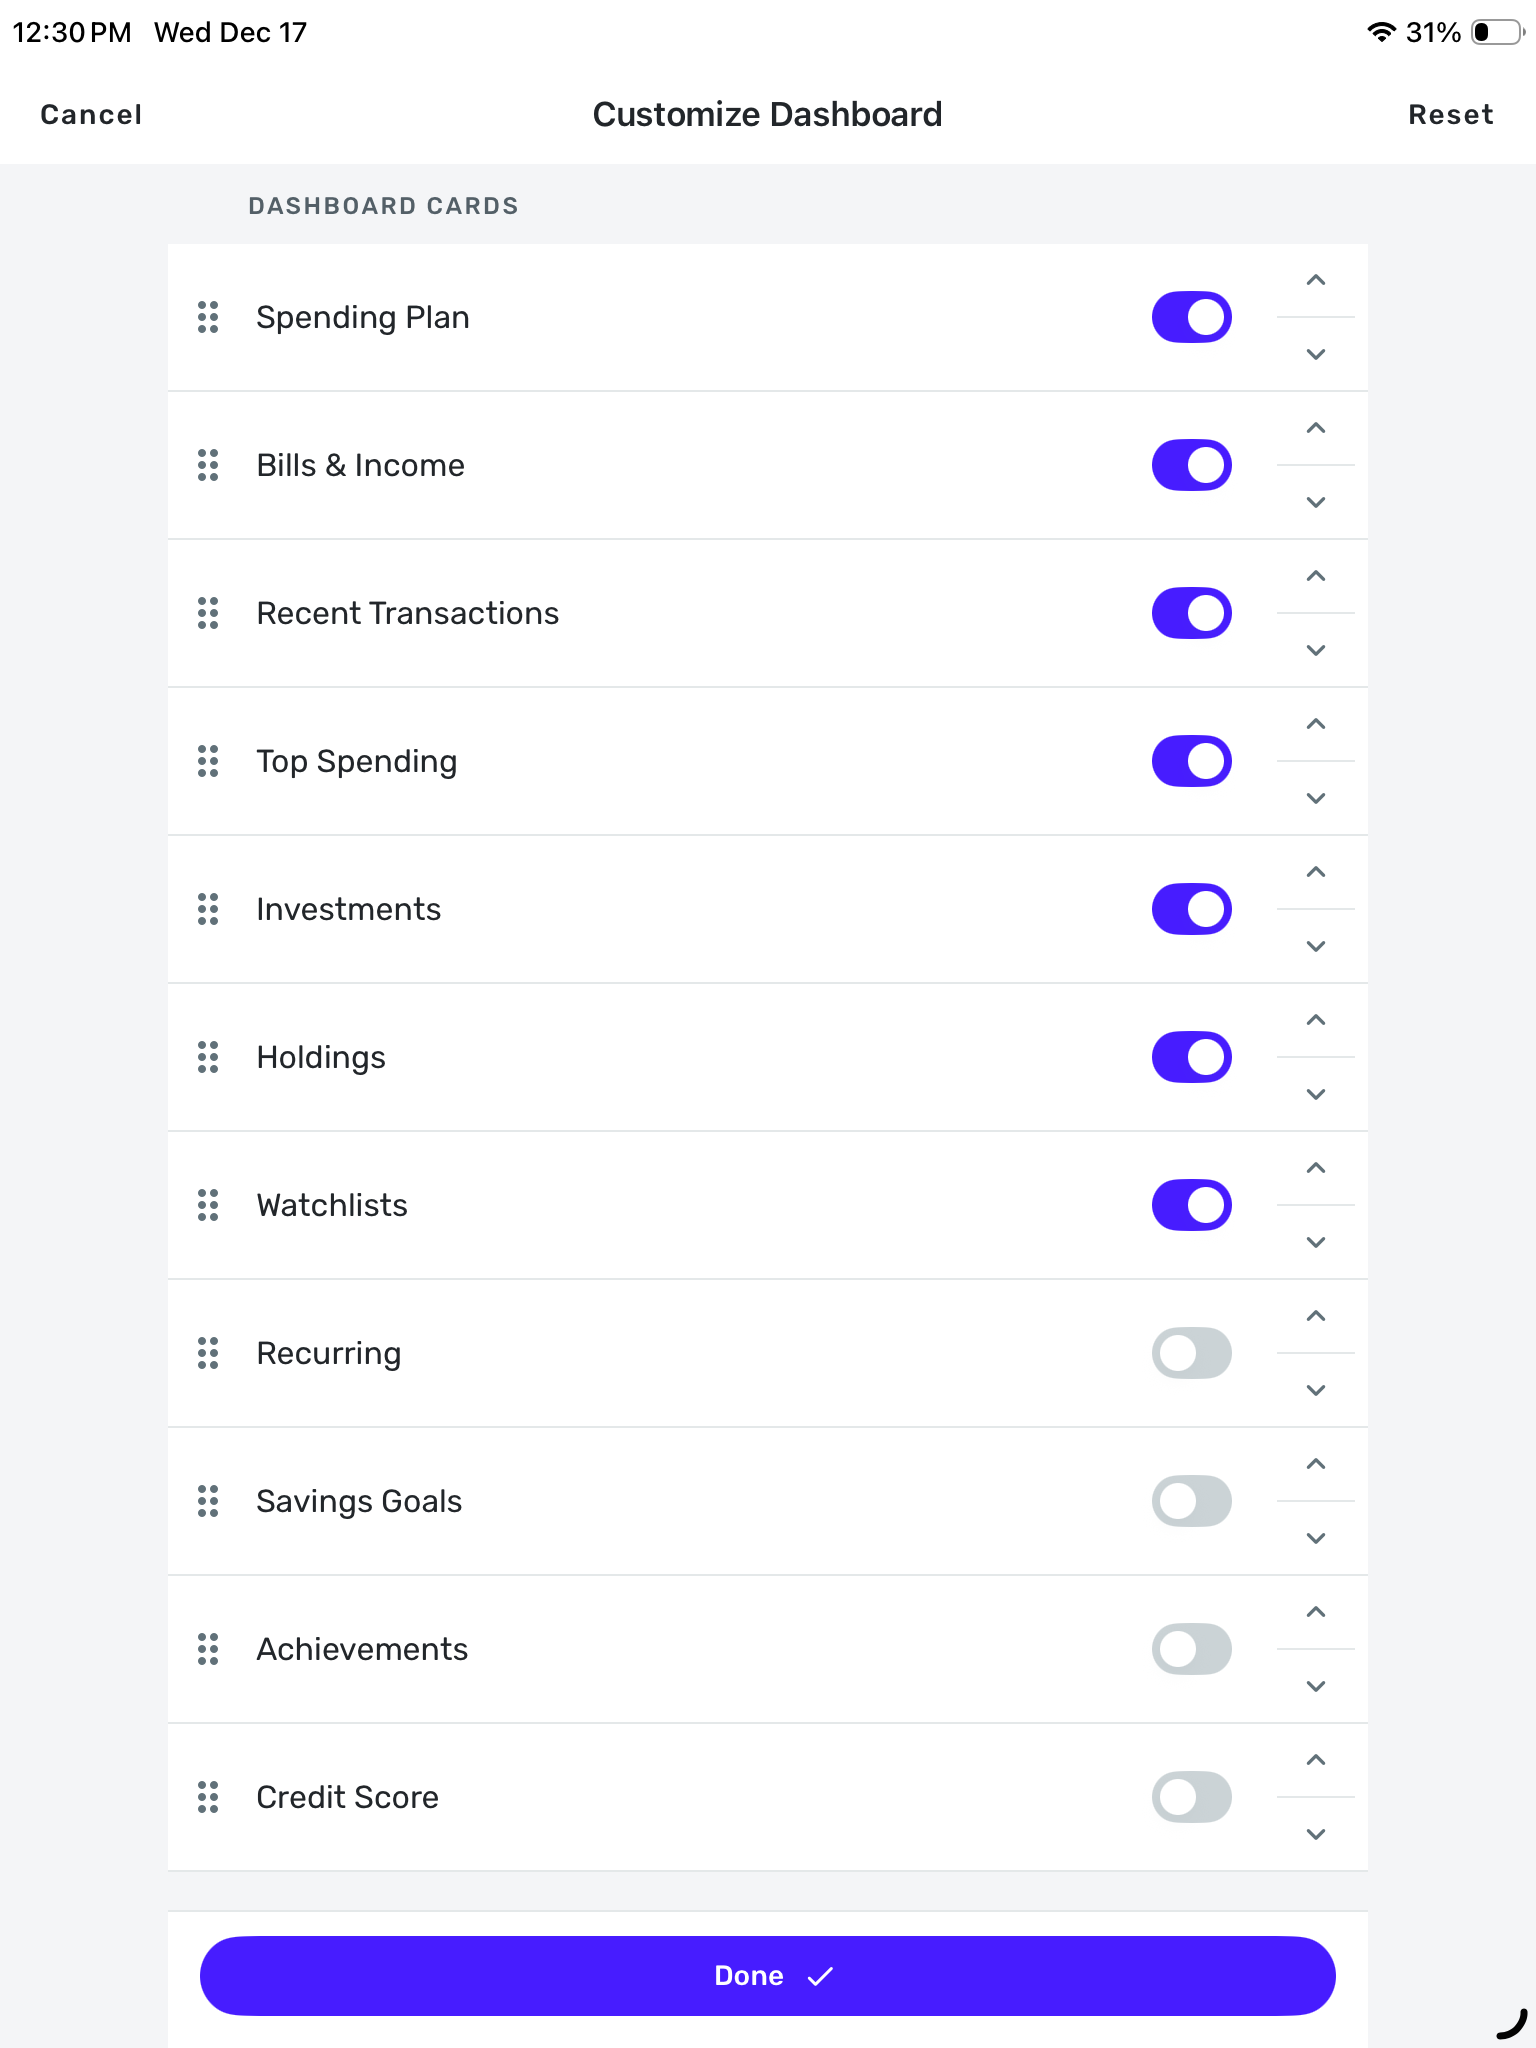The image size is (1536, 2048).
Task: Grab the Spending Plan drag handle
Action: coord(208,317)
